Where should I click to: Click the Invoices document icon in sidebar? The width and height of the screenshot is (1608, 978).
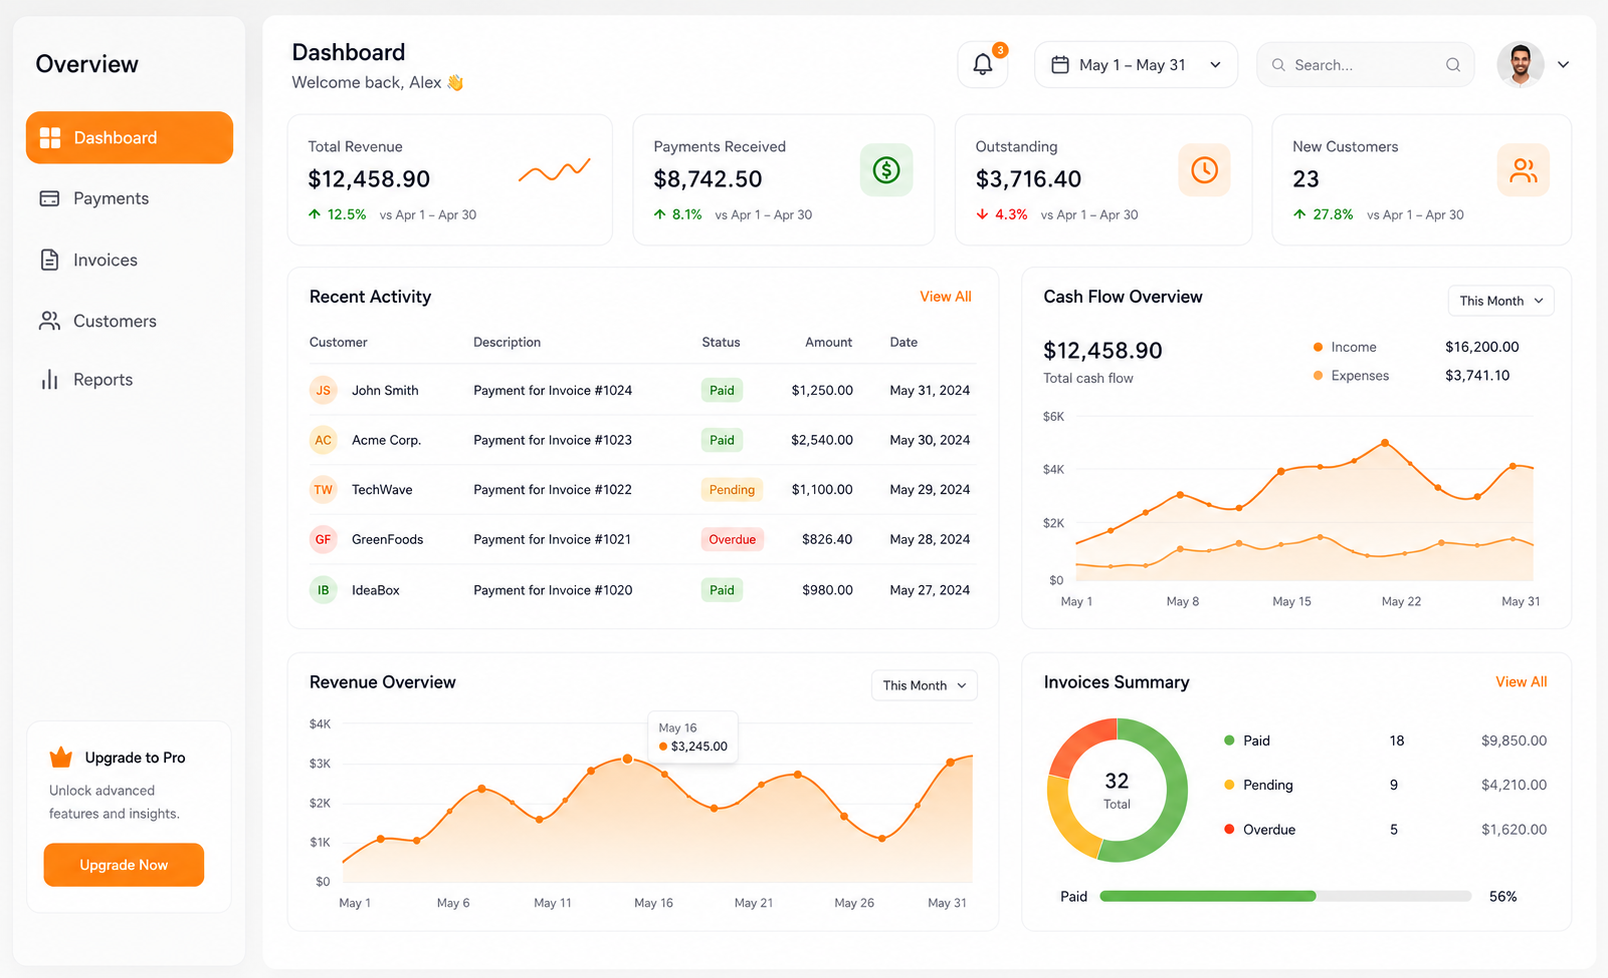49,260
